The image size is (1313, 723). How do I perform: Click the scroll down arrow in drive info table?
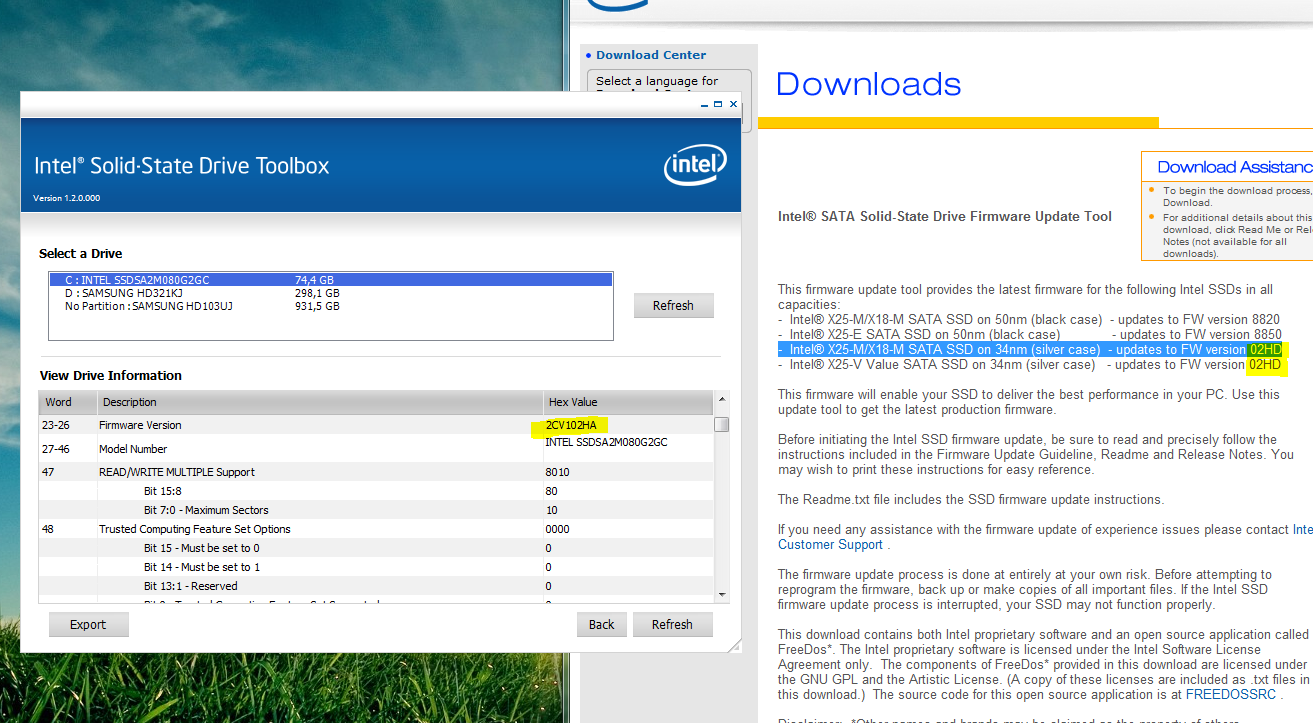click(x=722, y=595)
